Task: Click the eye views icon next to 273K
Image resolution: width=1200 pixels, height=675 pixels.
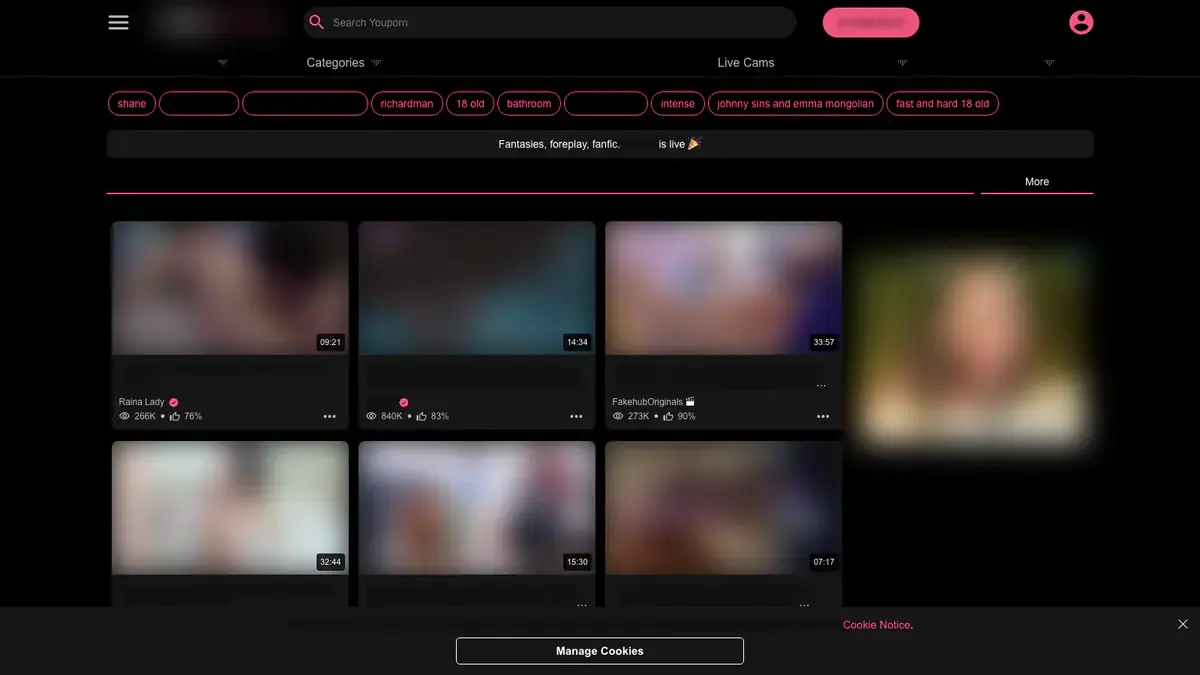Action: click(x=618, y=416)
